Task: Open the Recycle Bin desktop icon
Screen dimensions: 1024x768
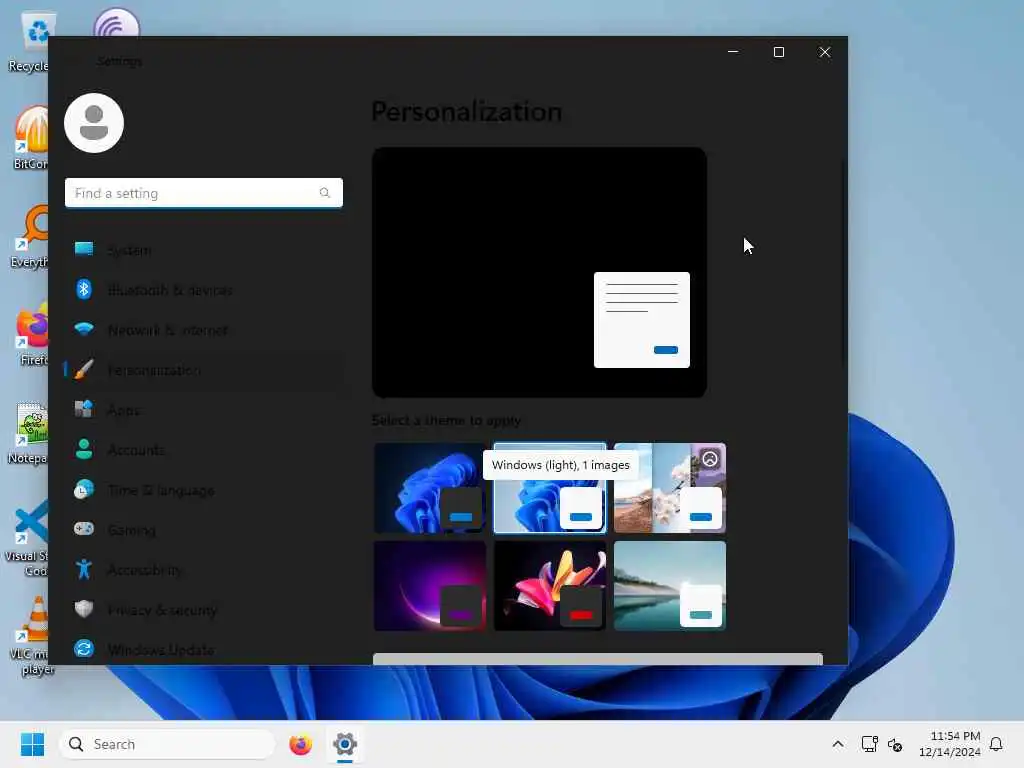Action: click(x=29, y=42)
